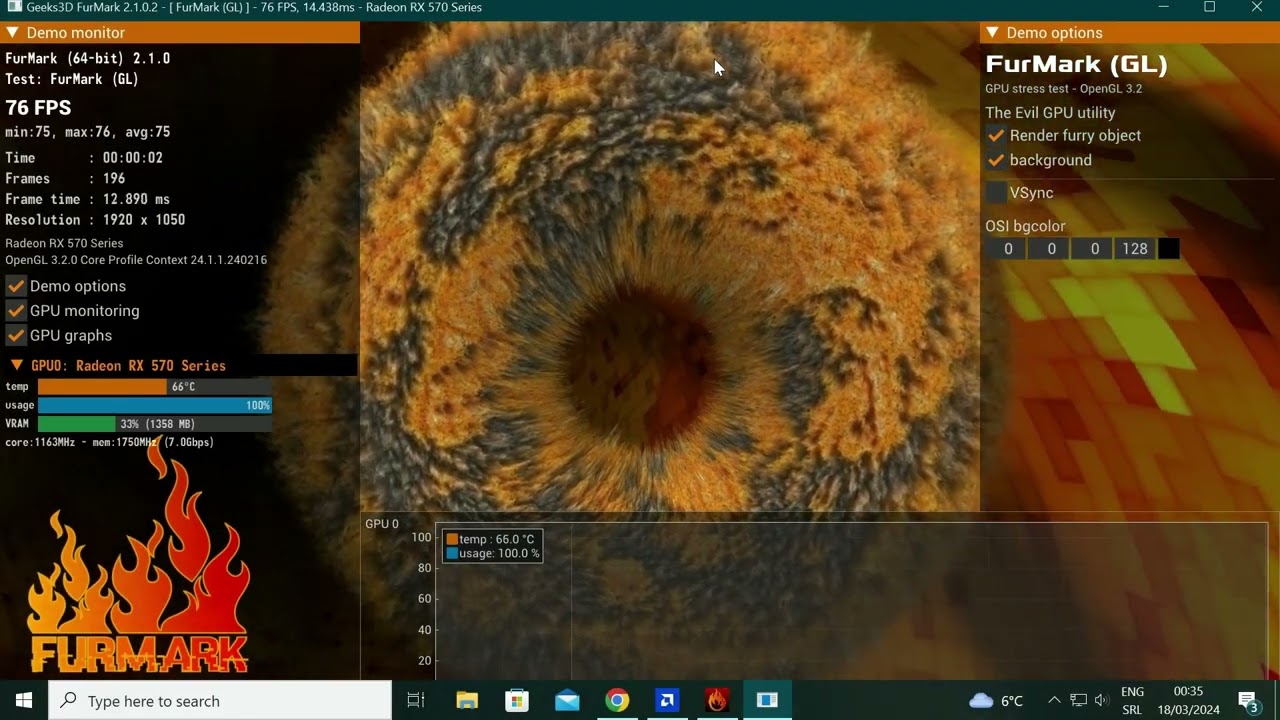This screenshot has height=720, width=1280.
Task: Click the VRAM usage bar 33%
Action: [155, 424]
